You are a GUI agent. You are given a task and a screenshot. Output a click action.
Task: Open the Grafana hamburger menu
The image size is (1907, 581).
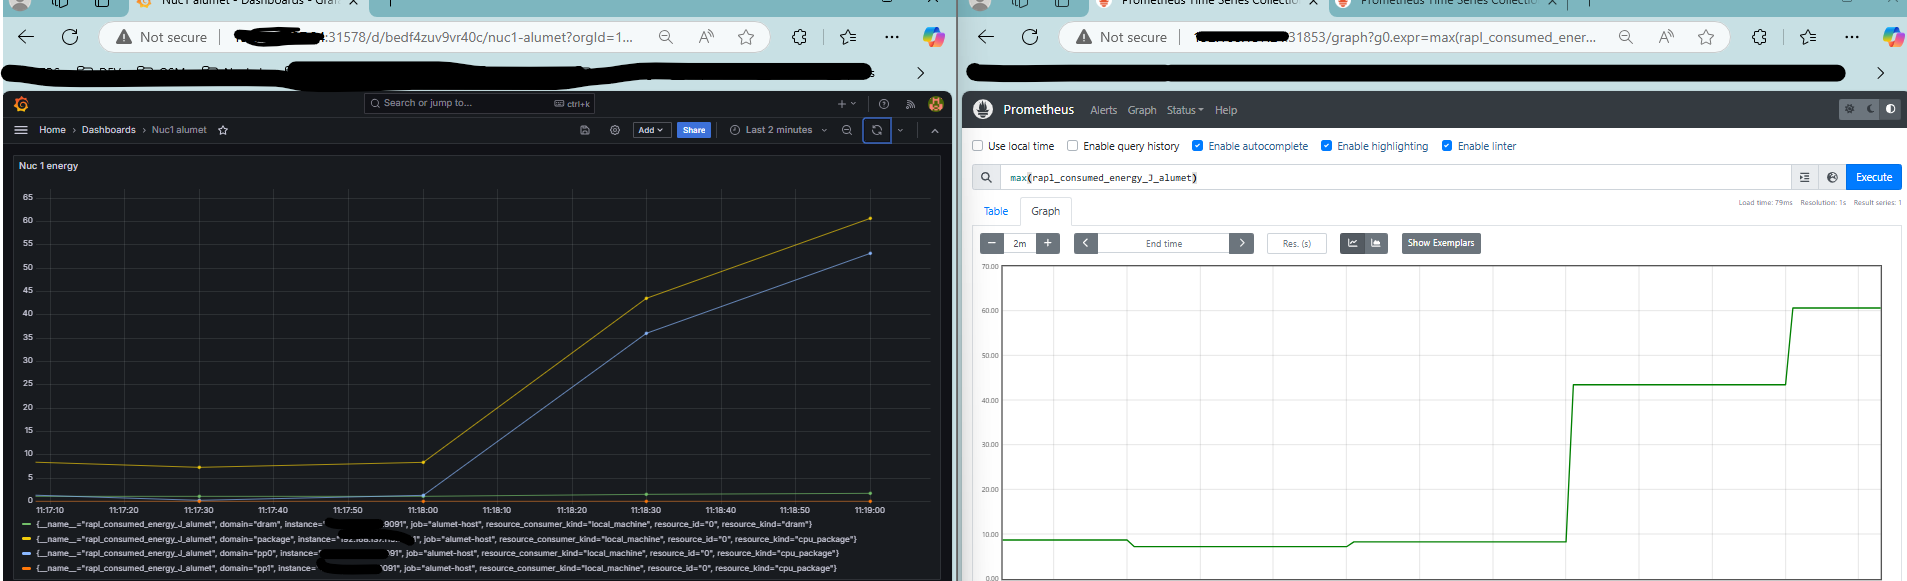(21, 130)
